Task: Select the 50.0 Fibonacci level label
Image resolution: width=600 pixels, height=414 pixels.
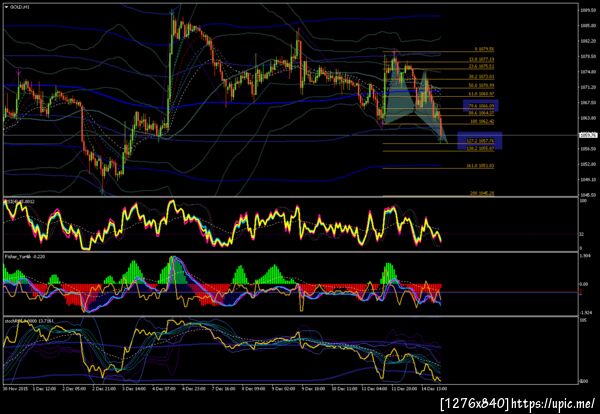Action: [x=481, y=85]
